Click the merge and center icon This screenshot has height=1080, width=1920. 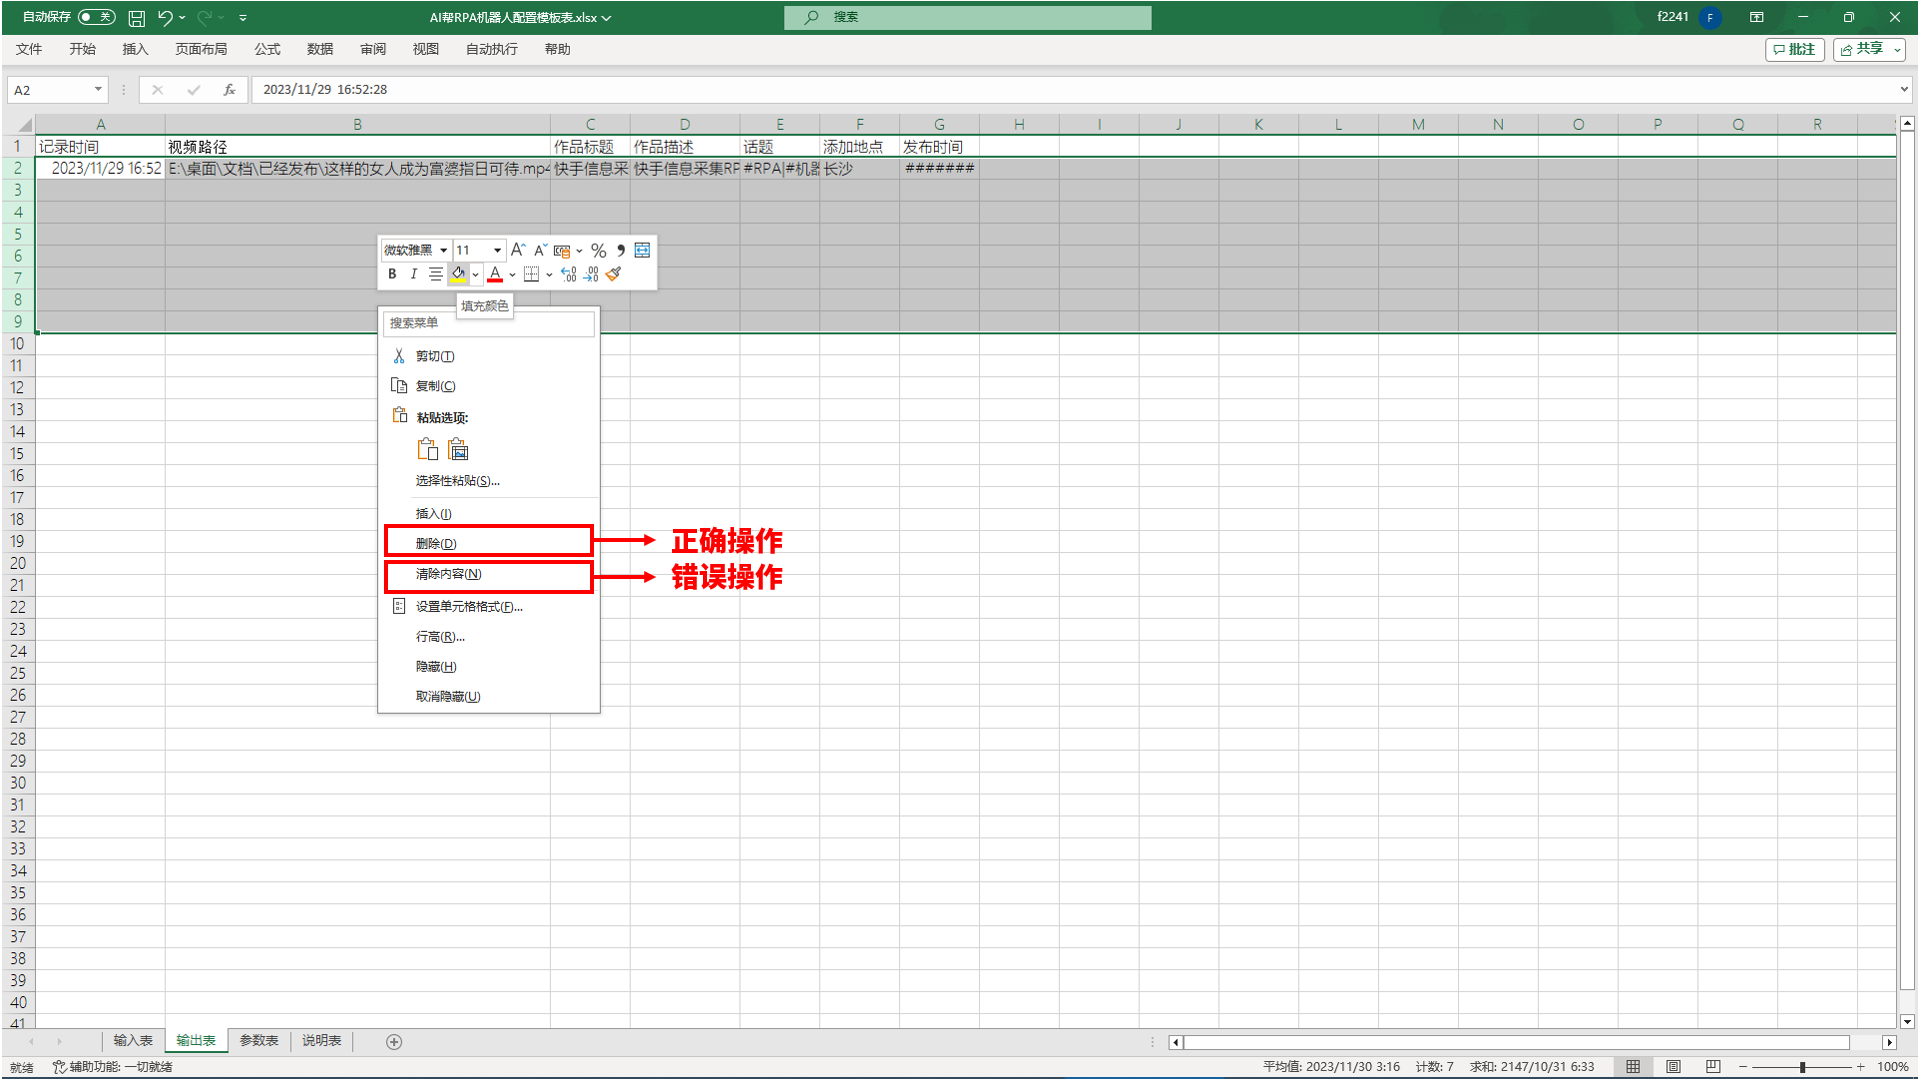pyautogui.click(x=643, y=250)
